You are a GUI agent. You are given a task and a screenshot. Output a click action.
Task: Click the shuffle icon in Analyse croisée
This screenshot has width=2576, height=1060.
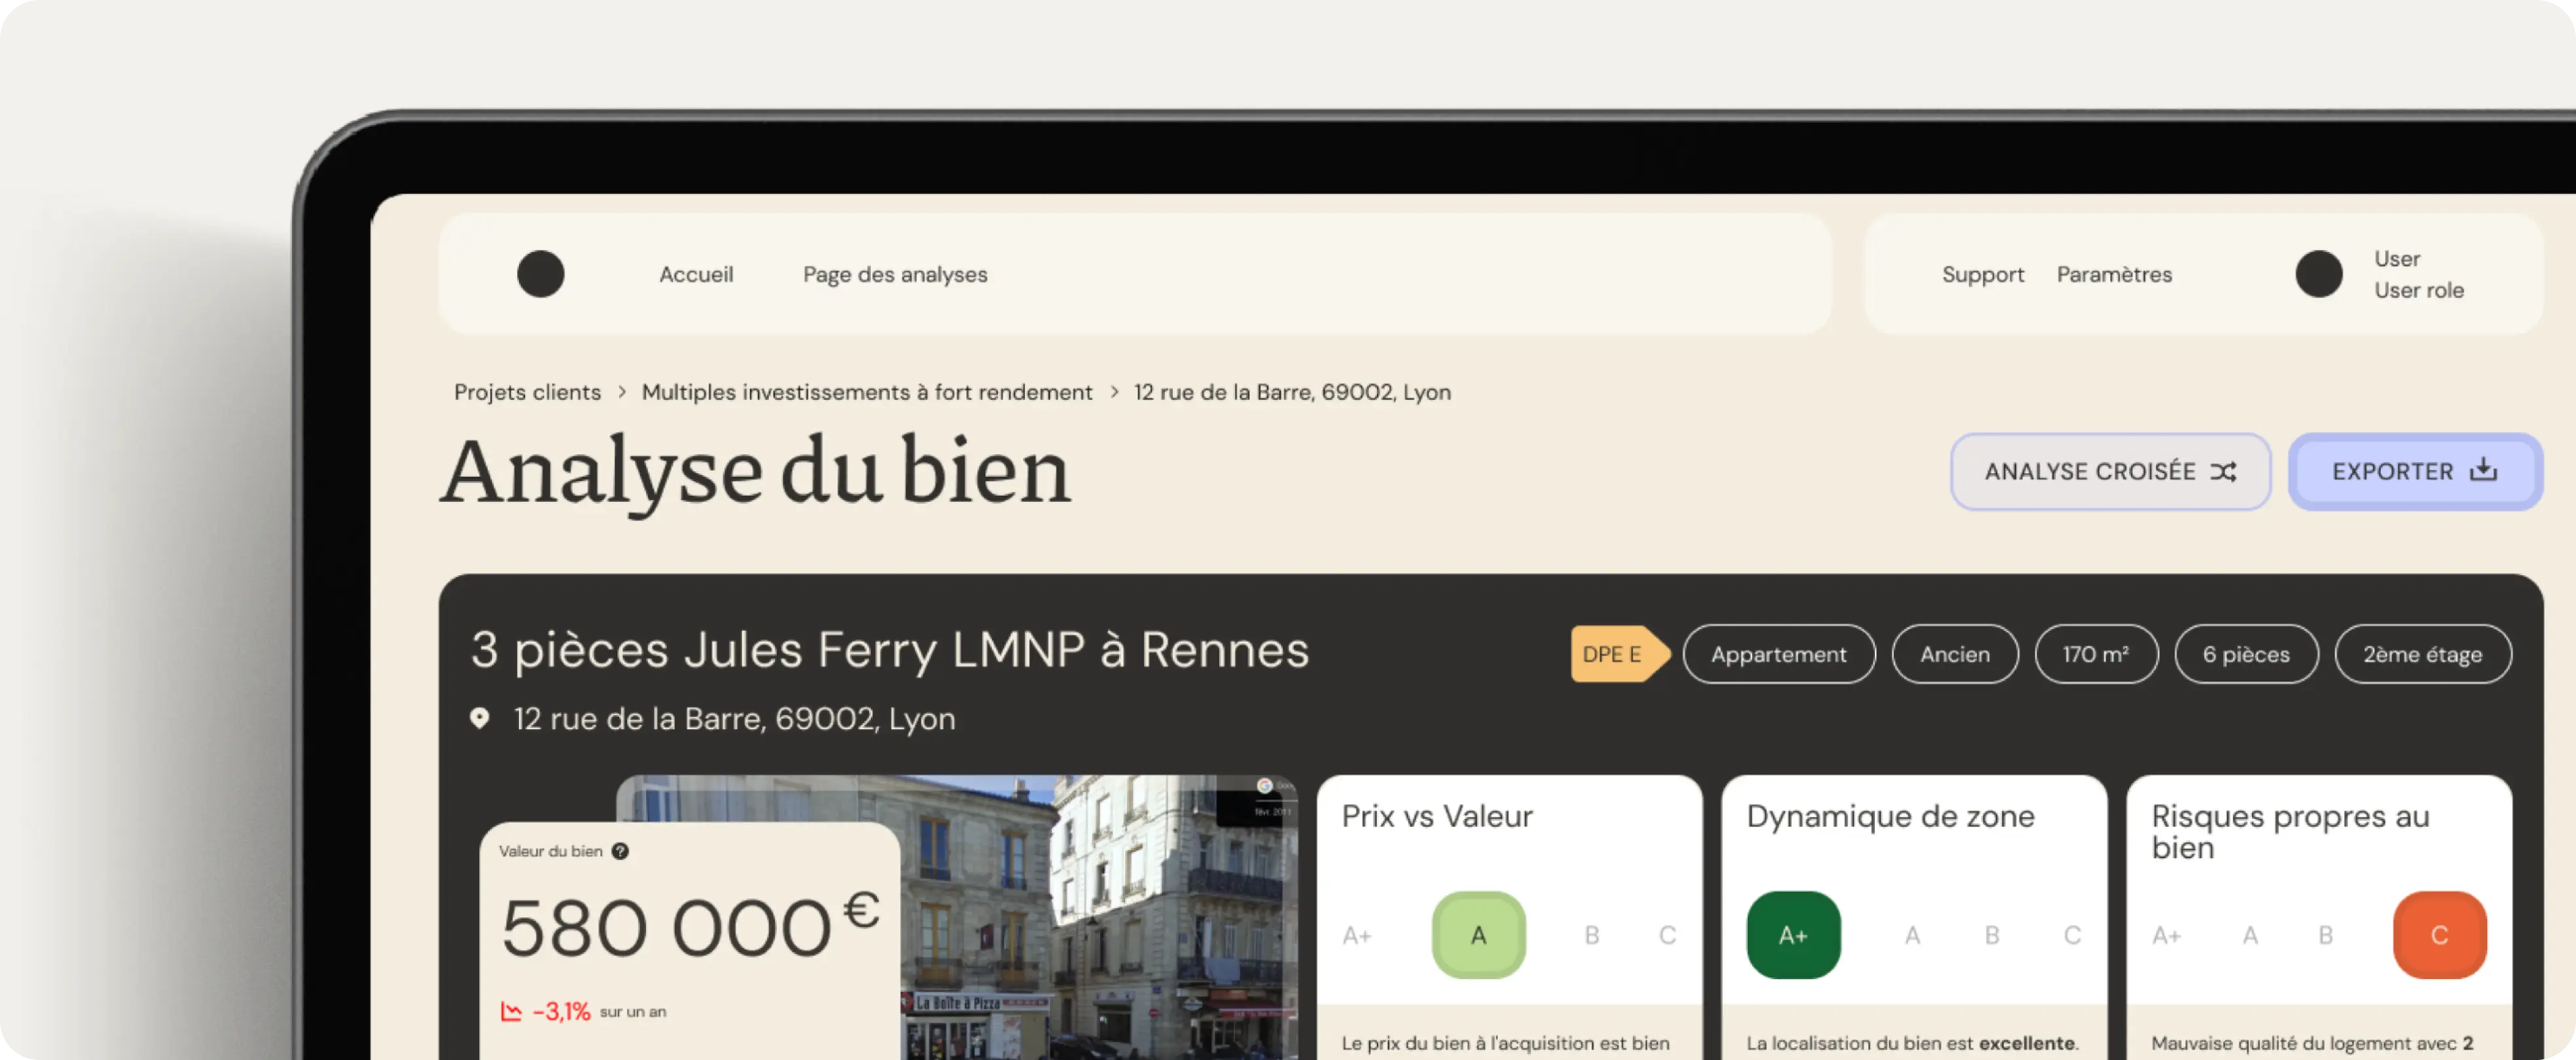[x=2223, y=471]
